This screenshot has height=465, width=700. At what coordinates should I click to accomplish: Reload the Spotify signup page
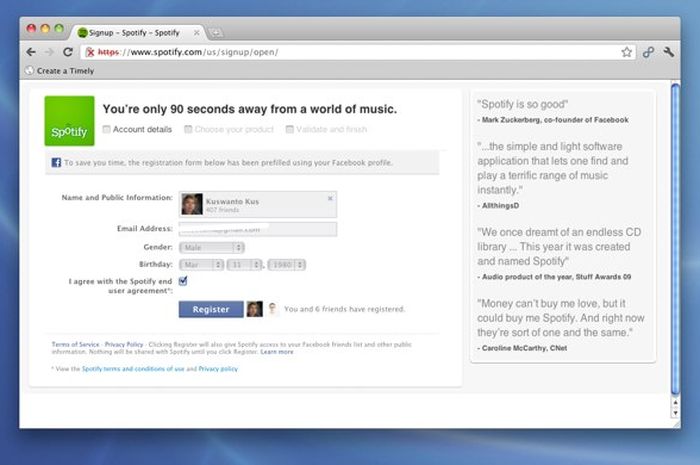pos(68,52)
